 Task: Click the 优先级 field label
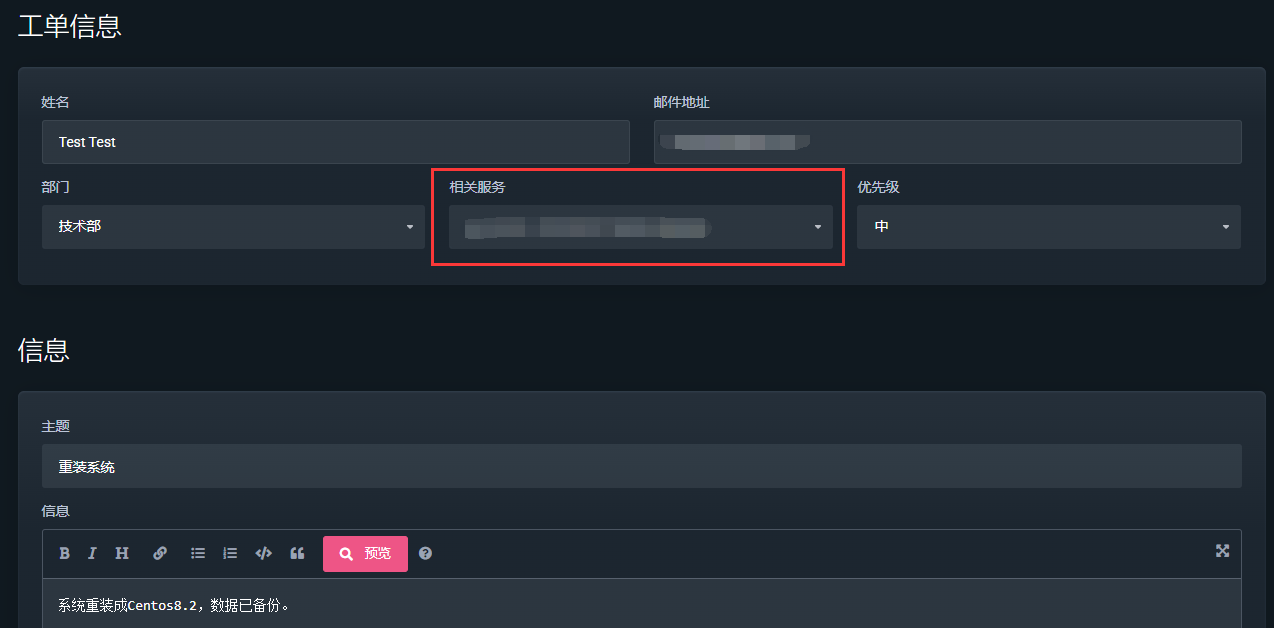878,187
